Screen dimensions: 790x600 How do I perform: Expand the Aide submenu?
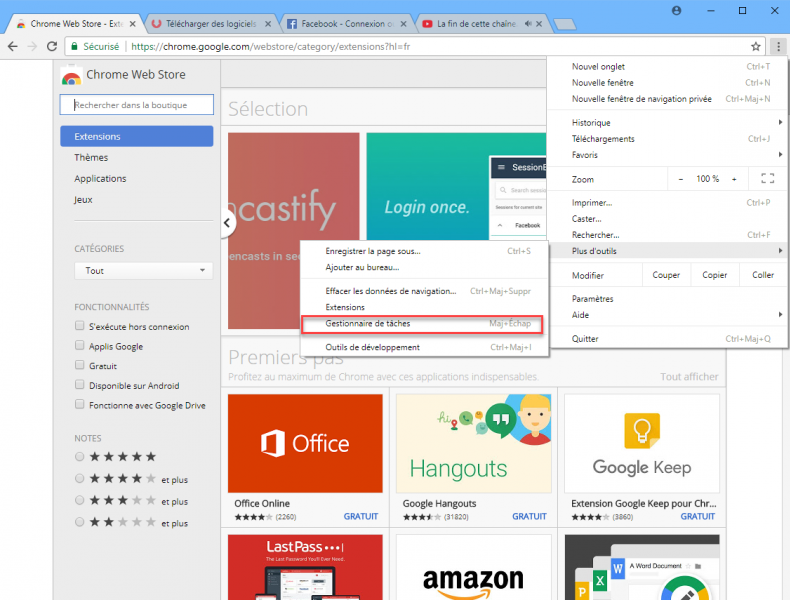click(668, 315)
